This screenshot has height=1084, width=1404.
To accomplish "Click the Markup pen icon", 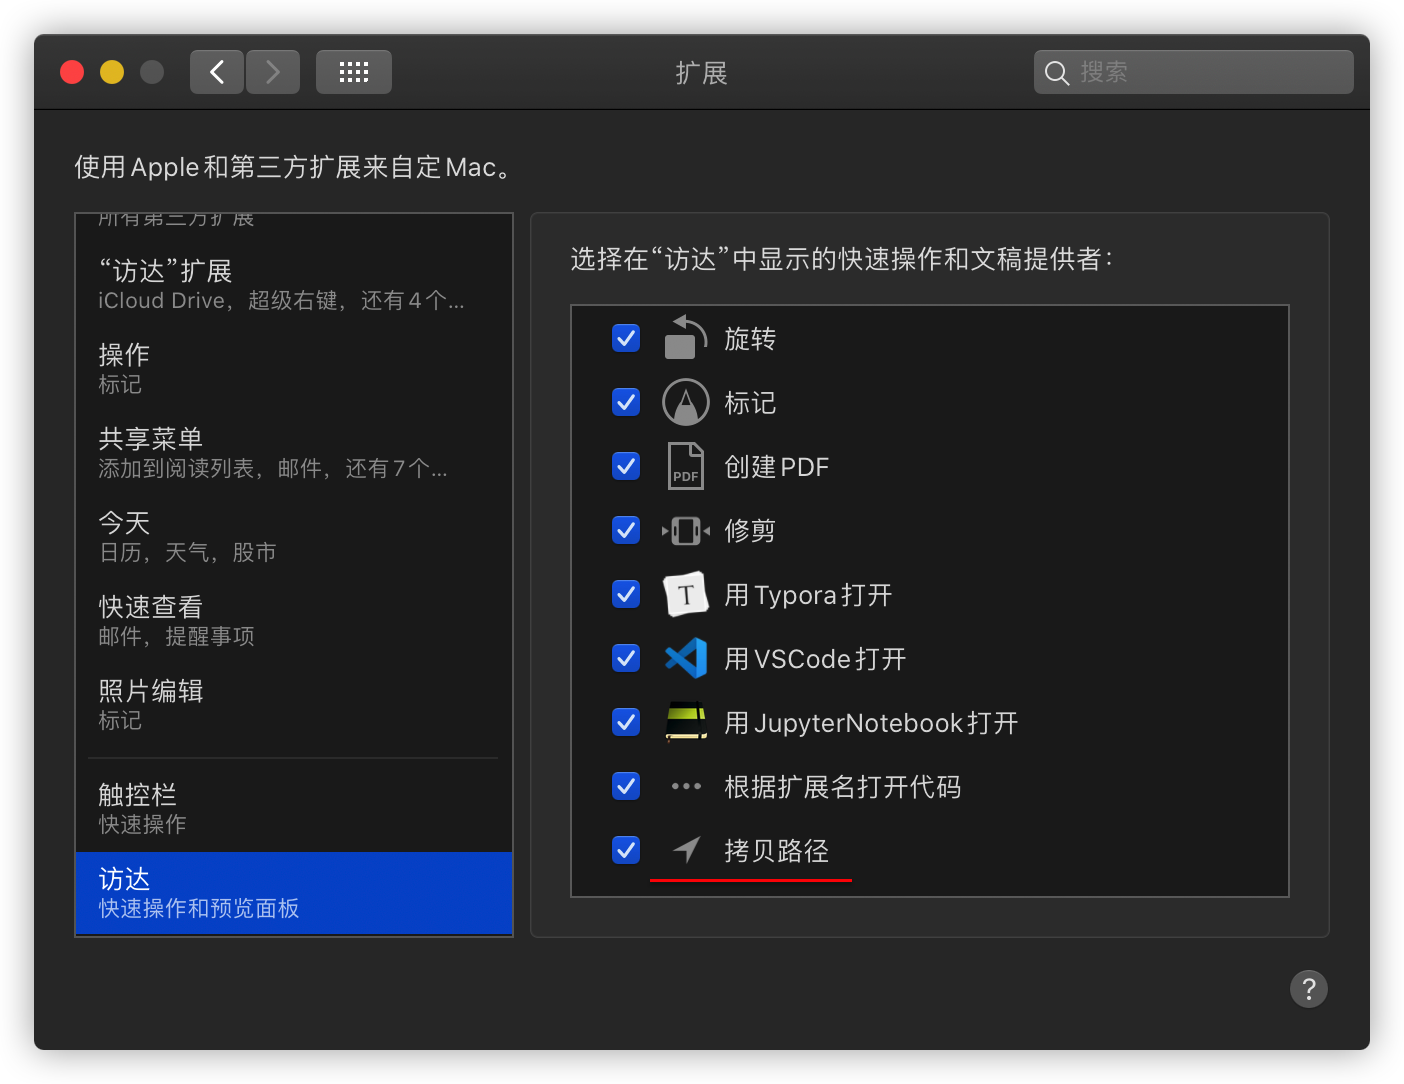I will pyautogui.click(x=685, y=402).
